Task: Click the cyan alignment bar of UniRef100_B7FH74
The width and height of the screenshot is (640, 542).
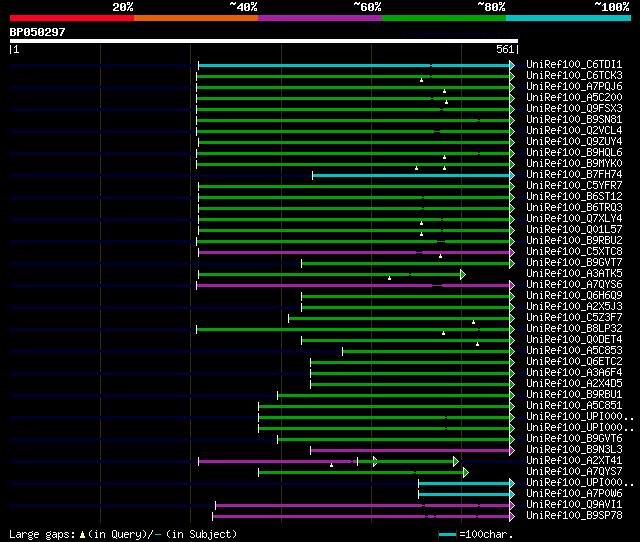Action: point(411,175)
